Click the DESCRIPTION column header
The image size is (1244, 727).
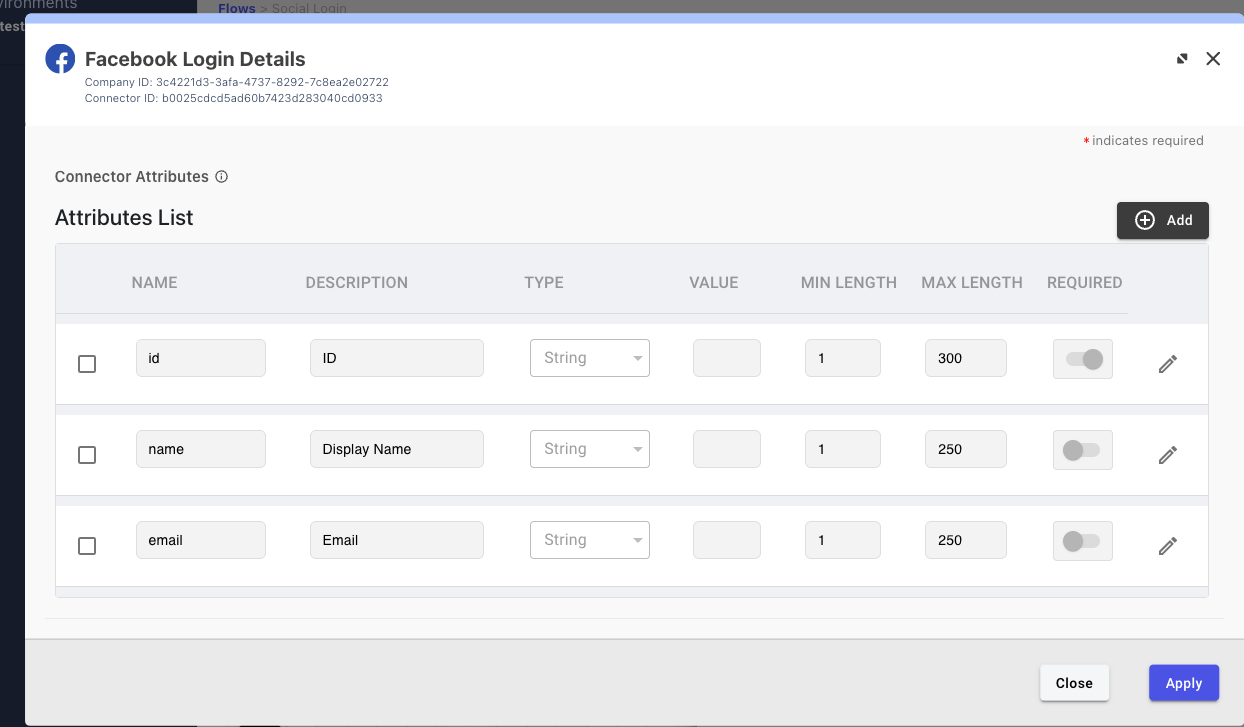tap(357, 283)
